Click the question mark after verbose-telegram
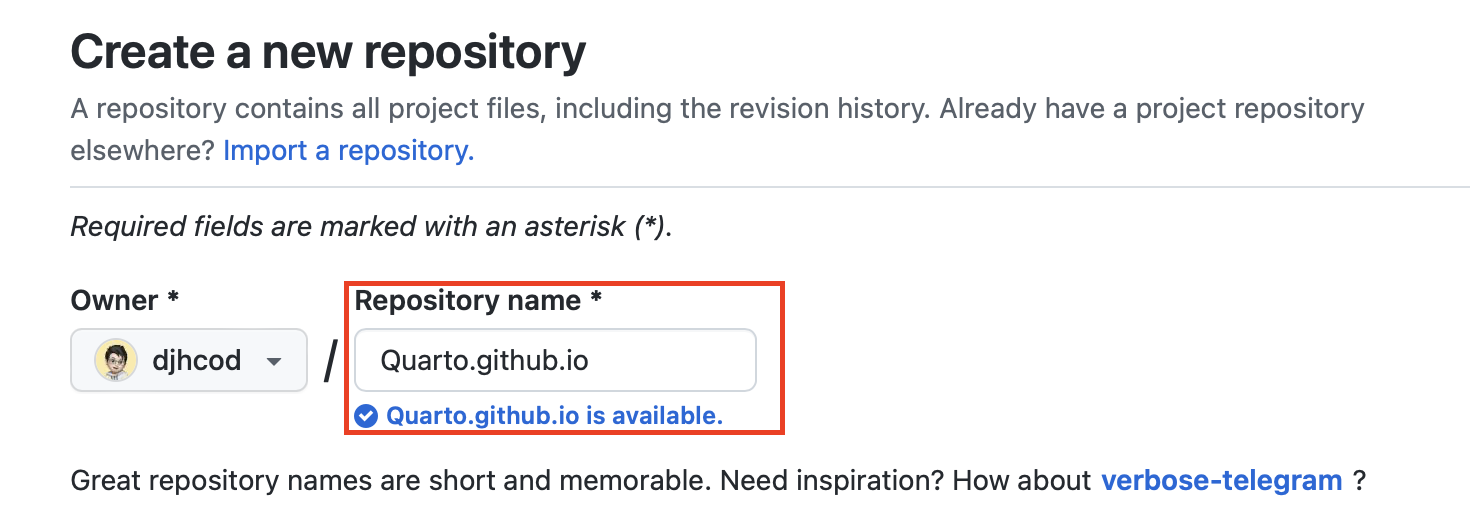Image resolution: width=1470 pixels, height=512 pixels. [x=1359, y=481]
